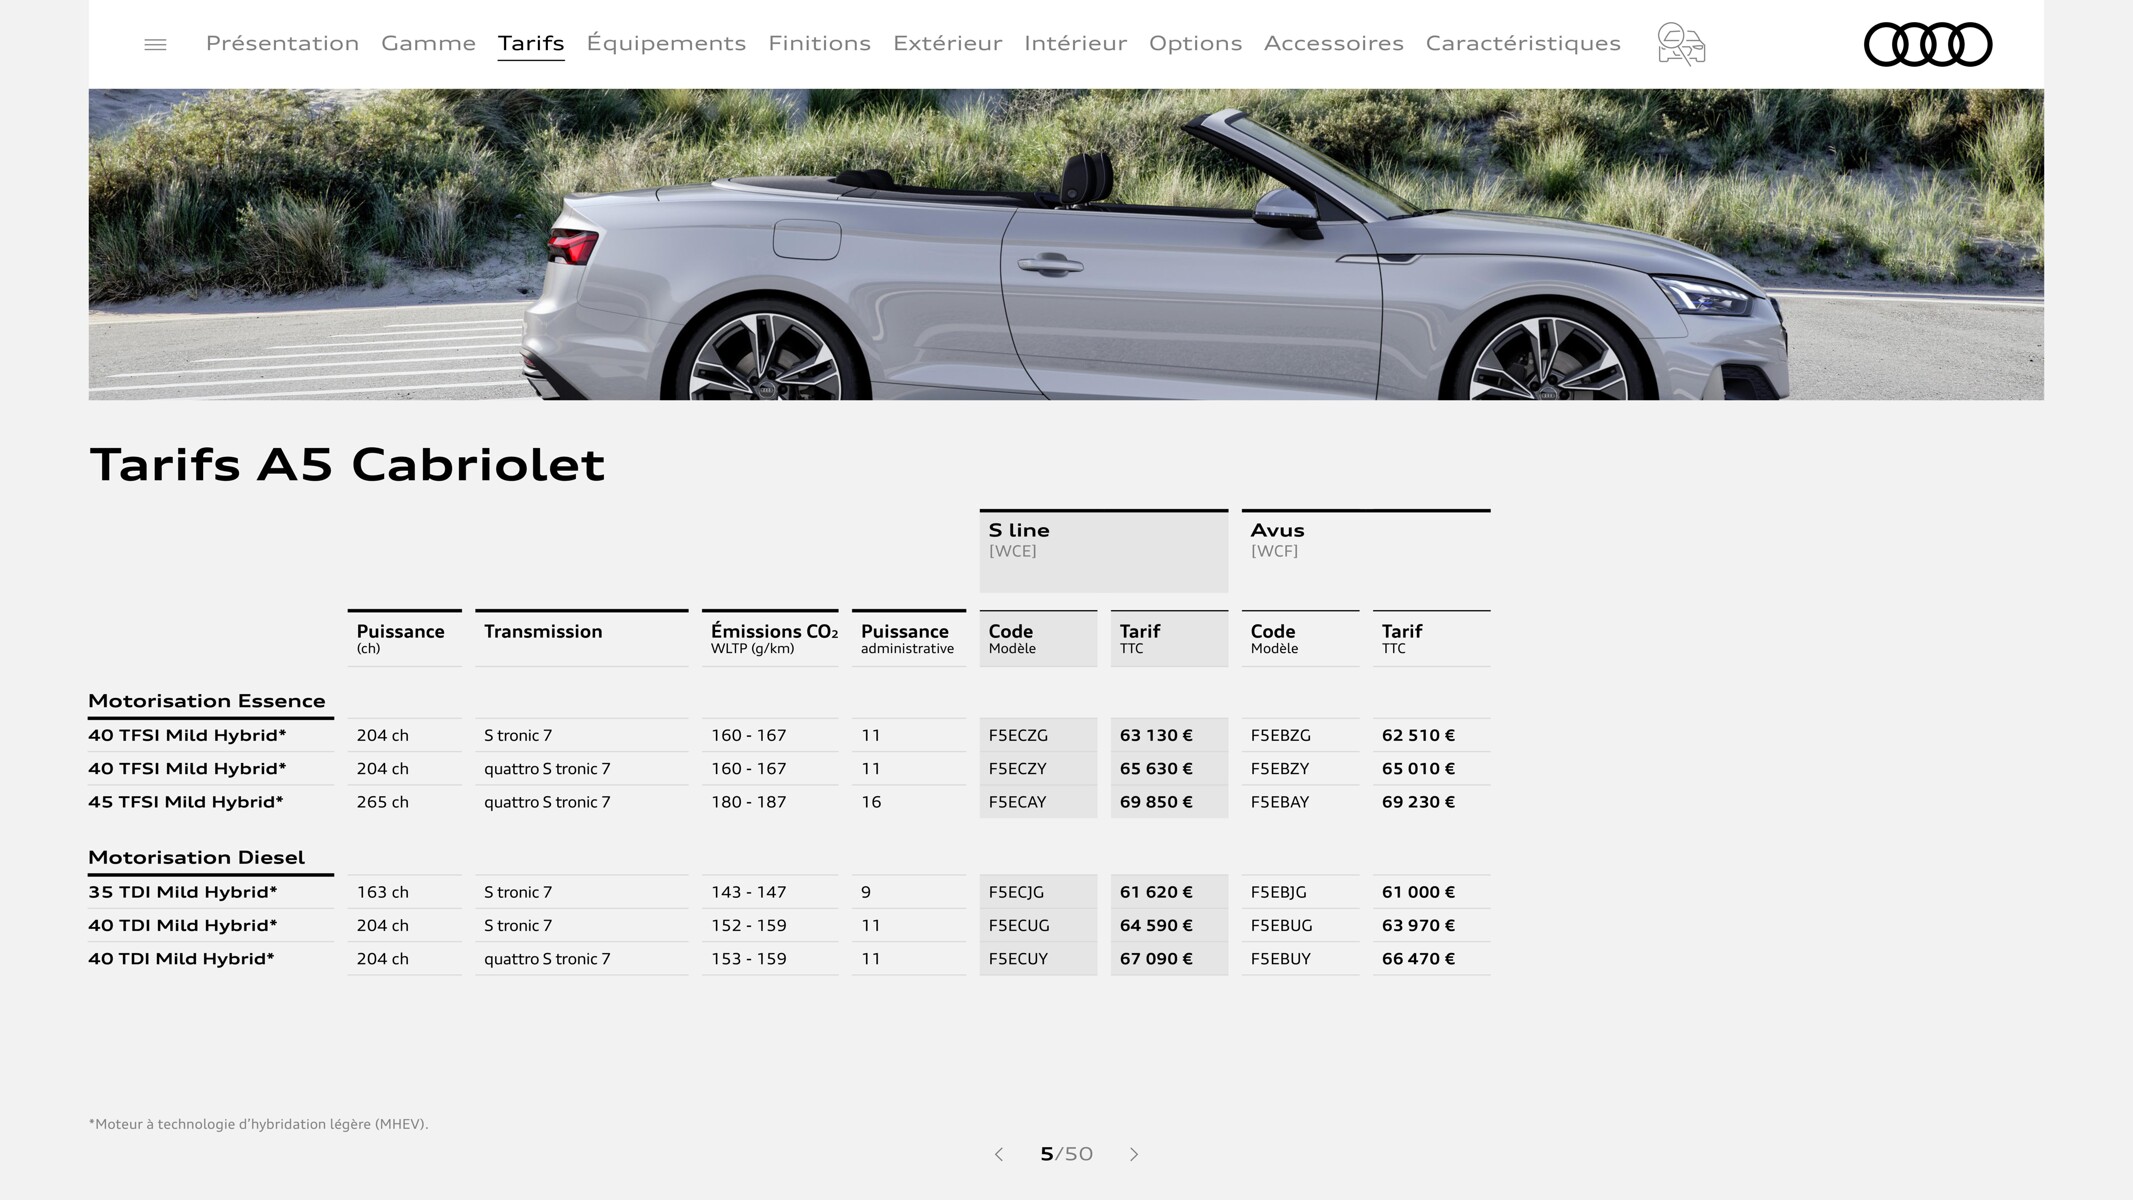
Task: Click model code F5EBUY
Action: (x=1280, y=959)
